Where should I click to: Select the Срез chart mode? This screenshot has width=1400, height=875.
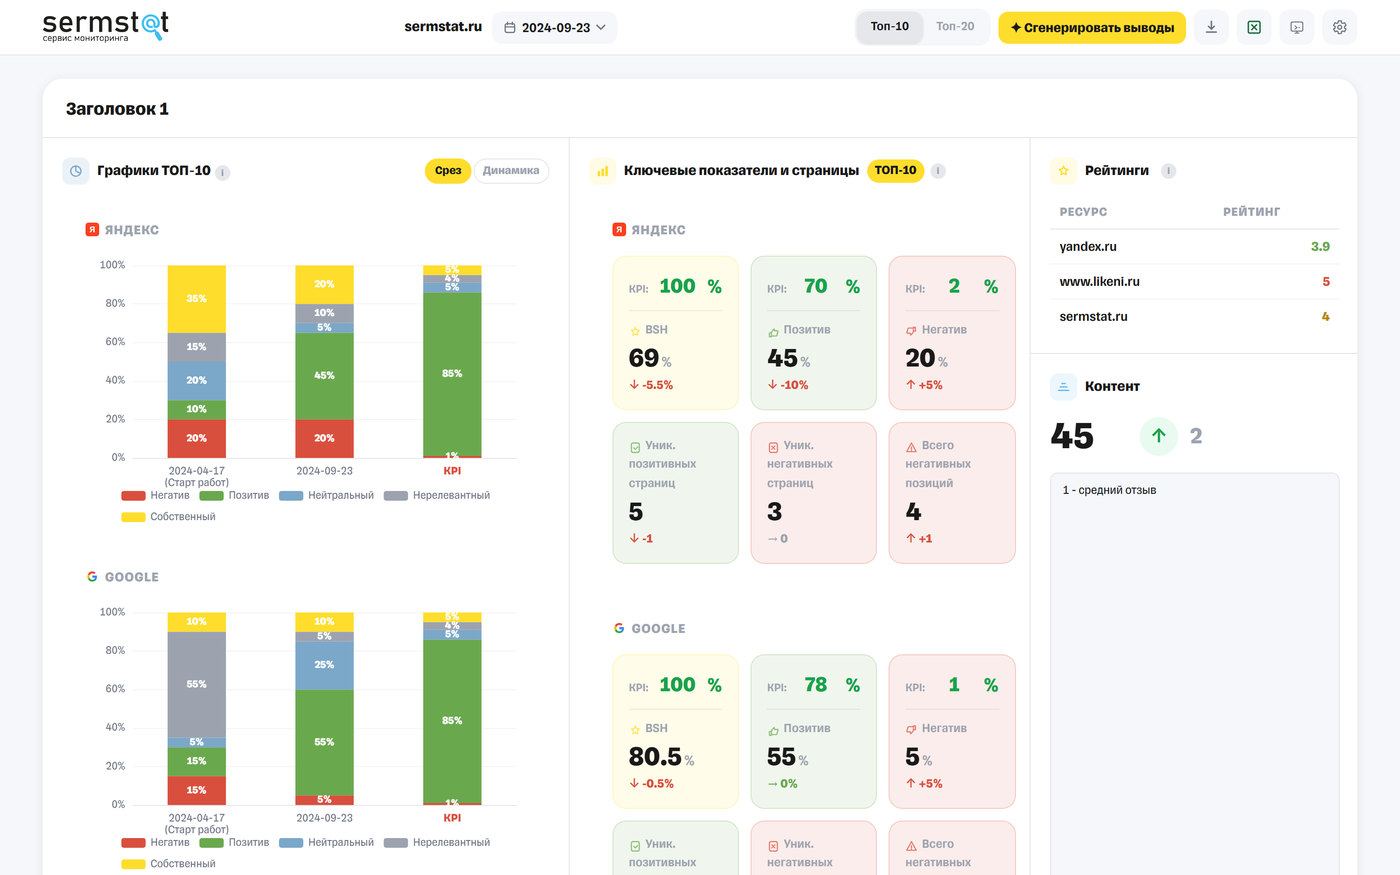tap(448, 171)
